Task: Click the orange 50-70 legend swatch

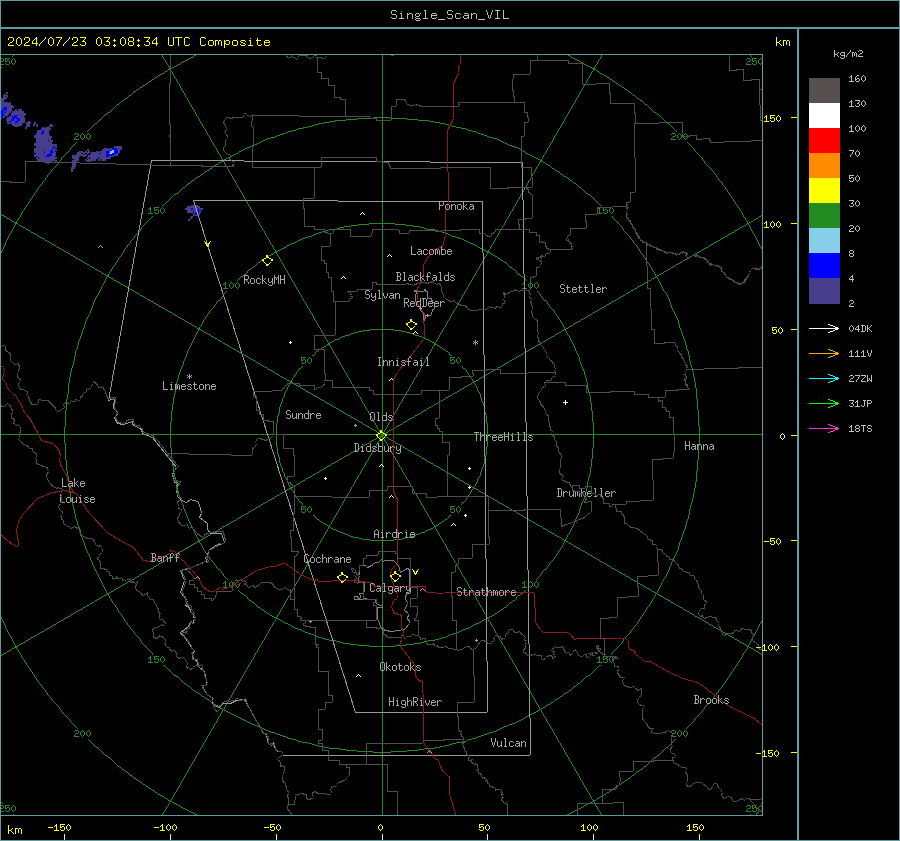Action: click(x=824, y=165)
